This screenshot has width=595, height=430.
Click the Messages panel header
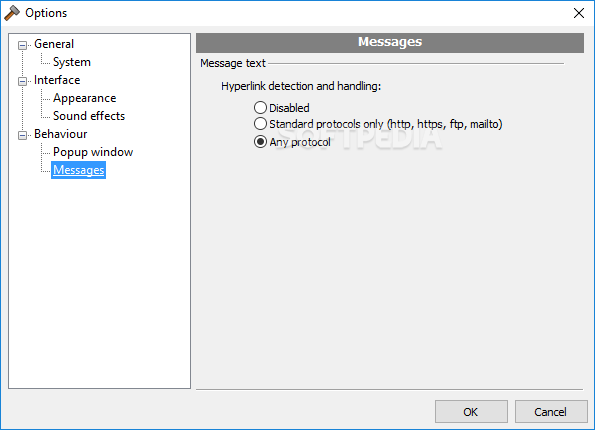tap(390, 43)
